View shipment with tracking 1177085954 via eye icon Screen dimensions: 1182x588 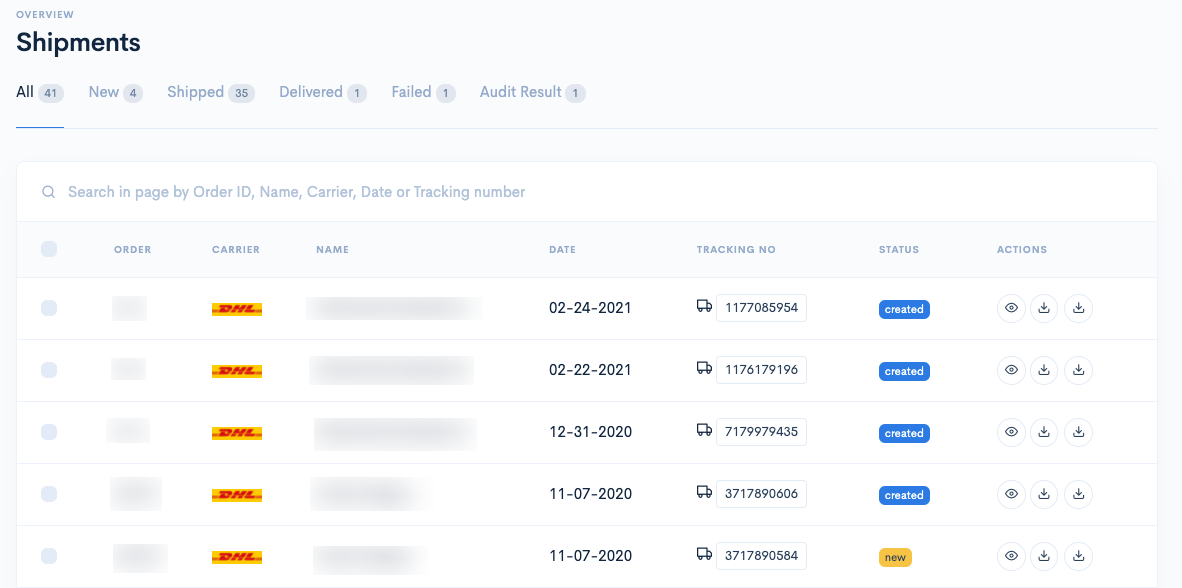[1012, 308]
